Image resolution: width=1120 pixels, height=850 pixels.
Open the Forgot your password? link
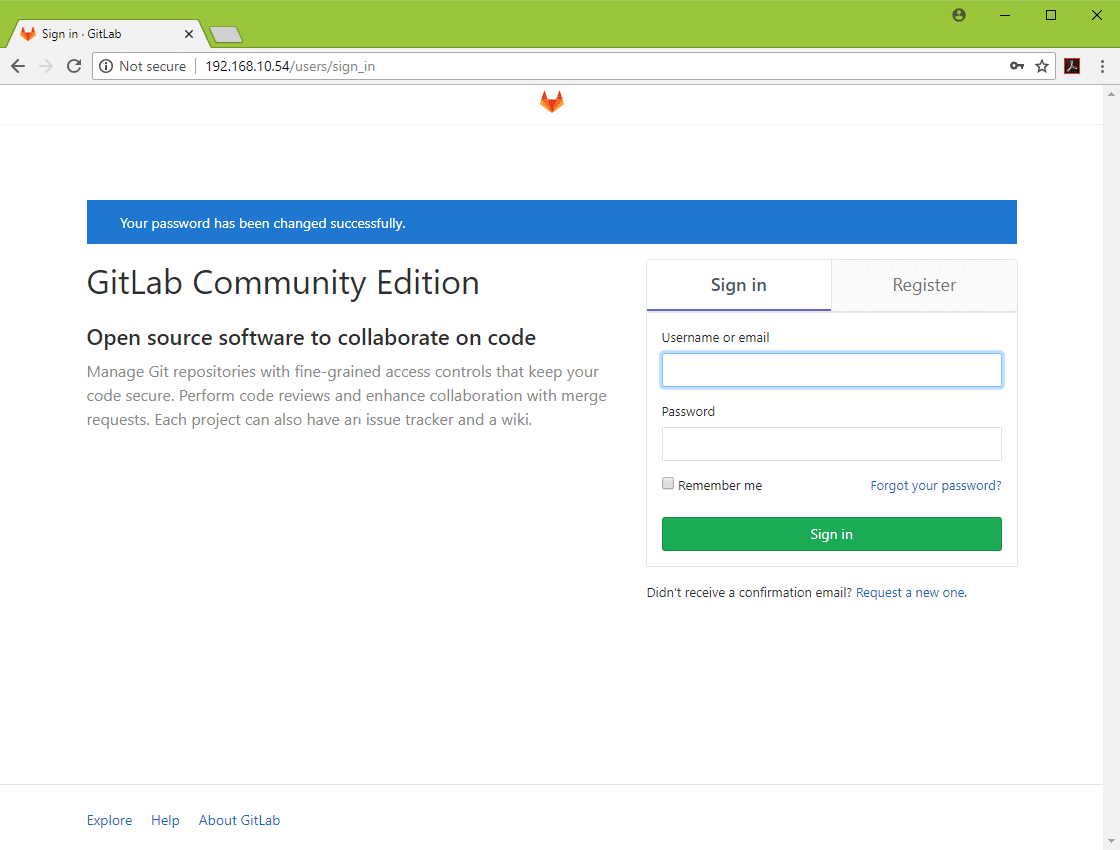[936, 486]
